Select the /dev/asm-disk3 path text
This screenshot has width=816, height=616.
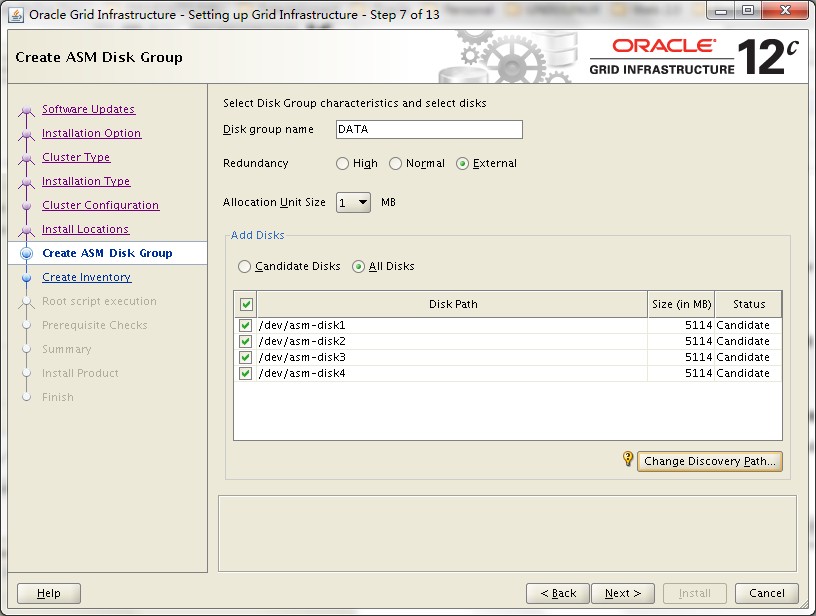[x=302, y=357]
